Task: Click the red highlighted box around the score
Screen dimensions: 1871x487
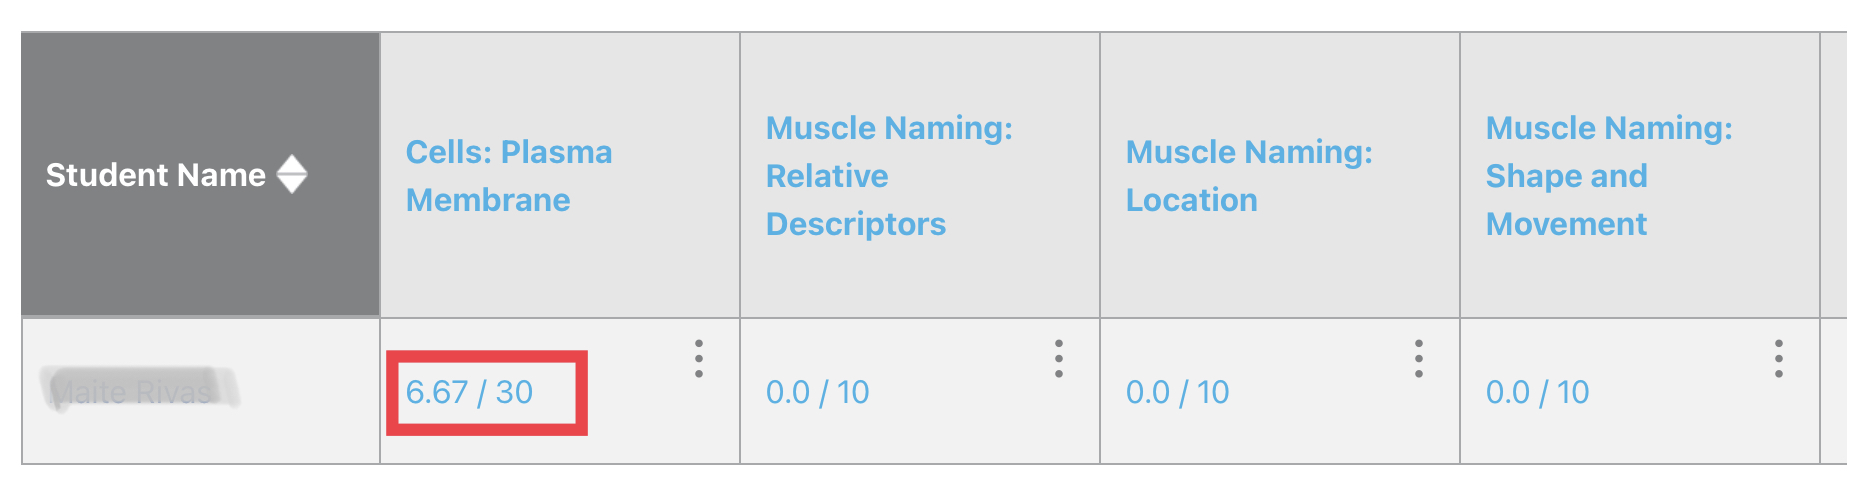Action: click(487, 393)
